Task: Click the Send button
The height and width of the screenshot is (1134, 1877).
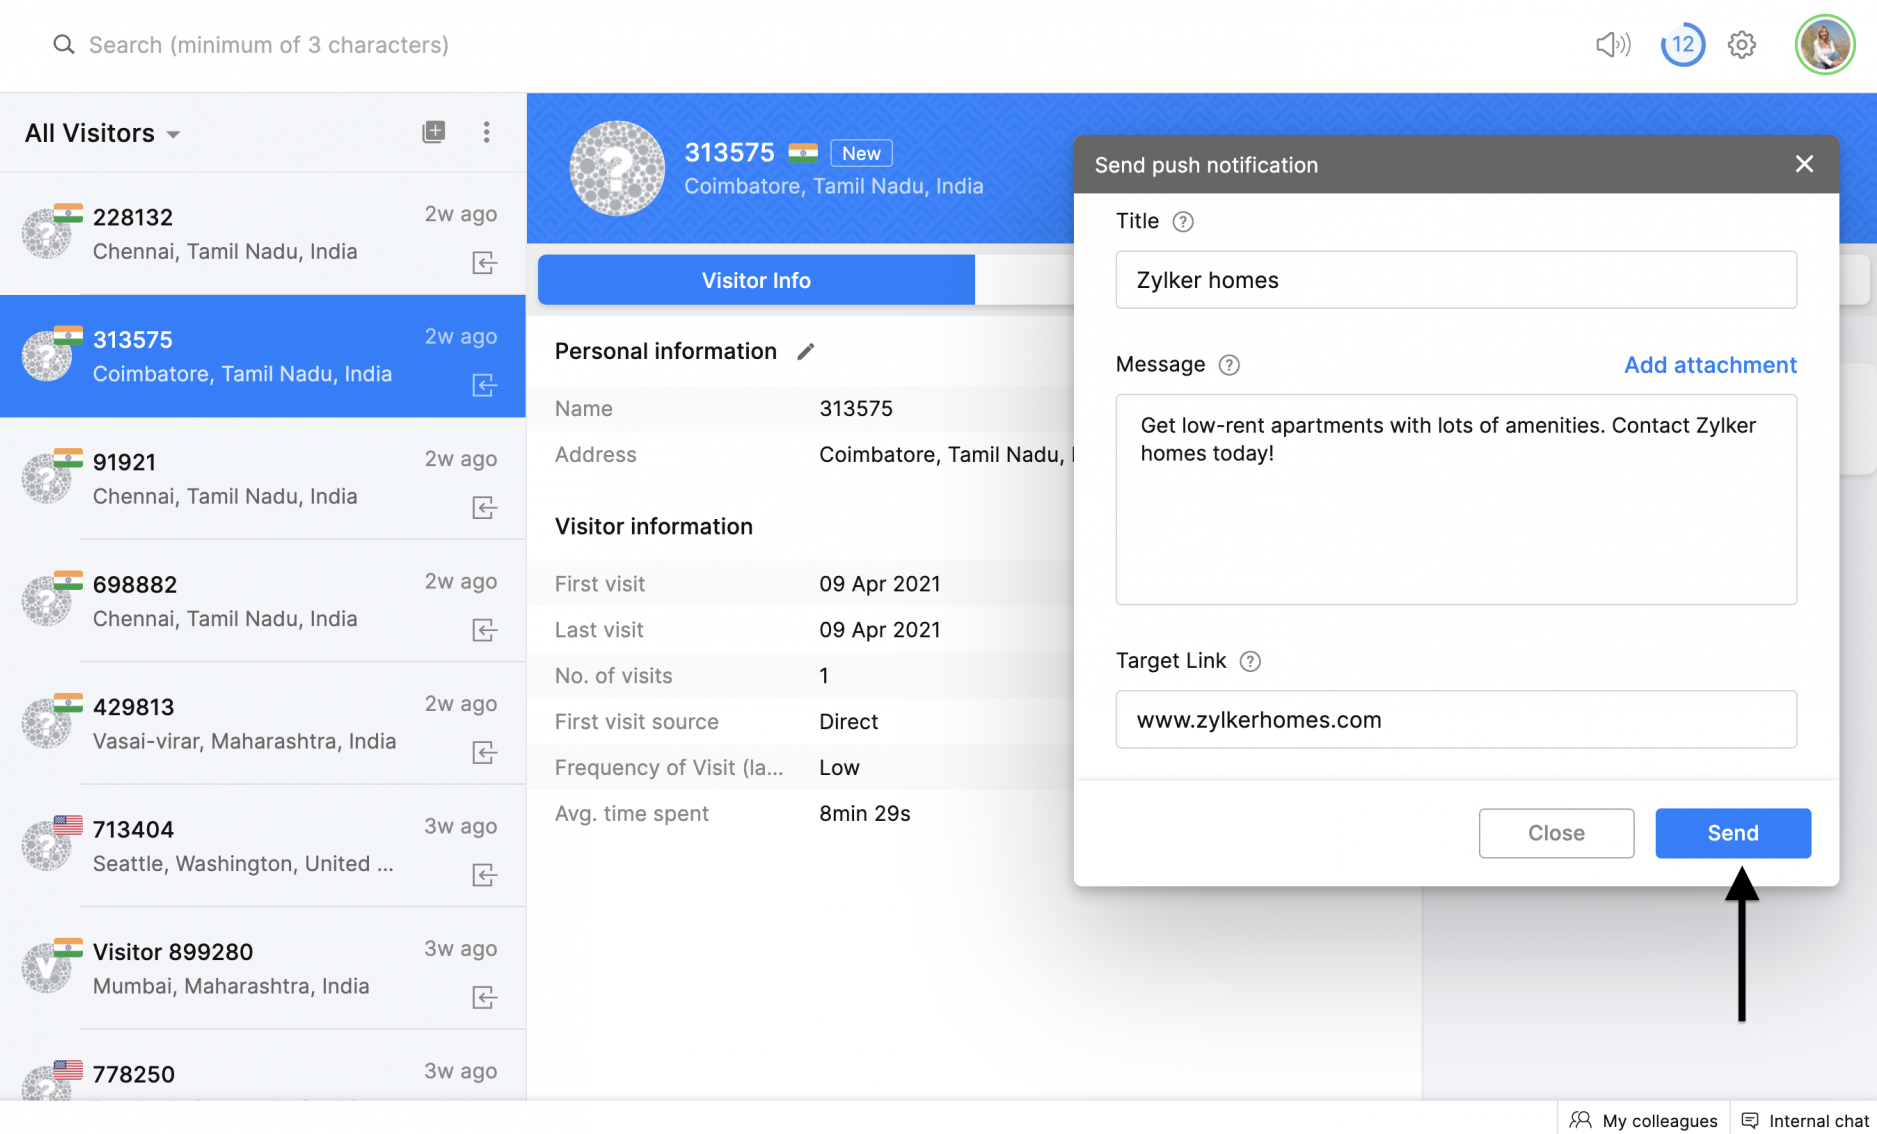Action: 1733,833
